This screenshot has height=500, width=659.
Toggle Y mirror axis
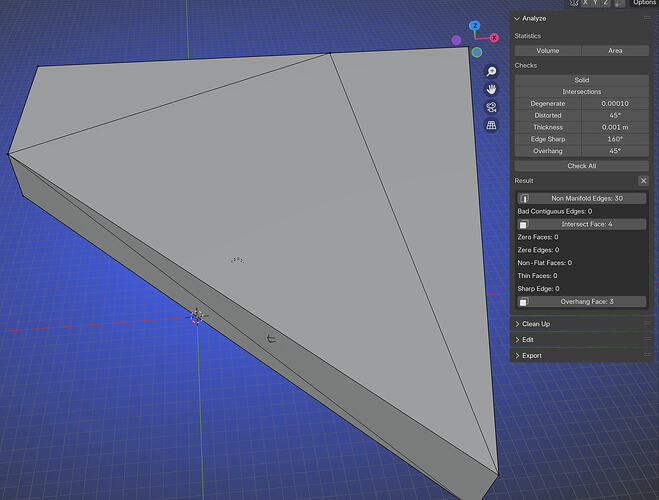[595, 3]
